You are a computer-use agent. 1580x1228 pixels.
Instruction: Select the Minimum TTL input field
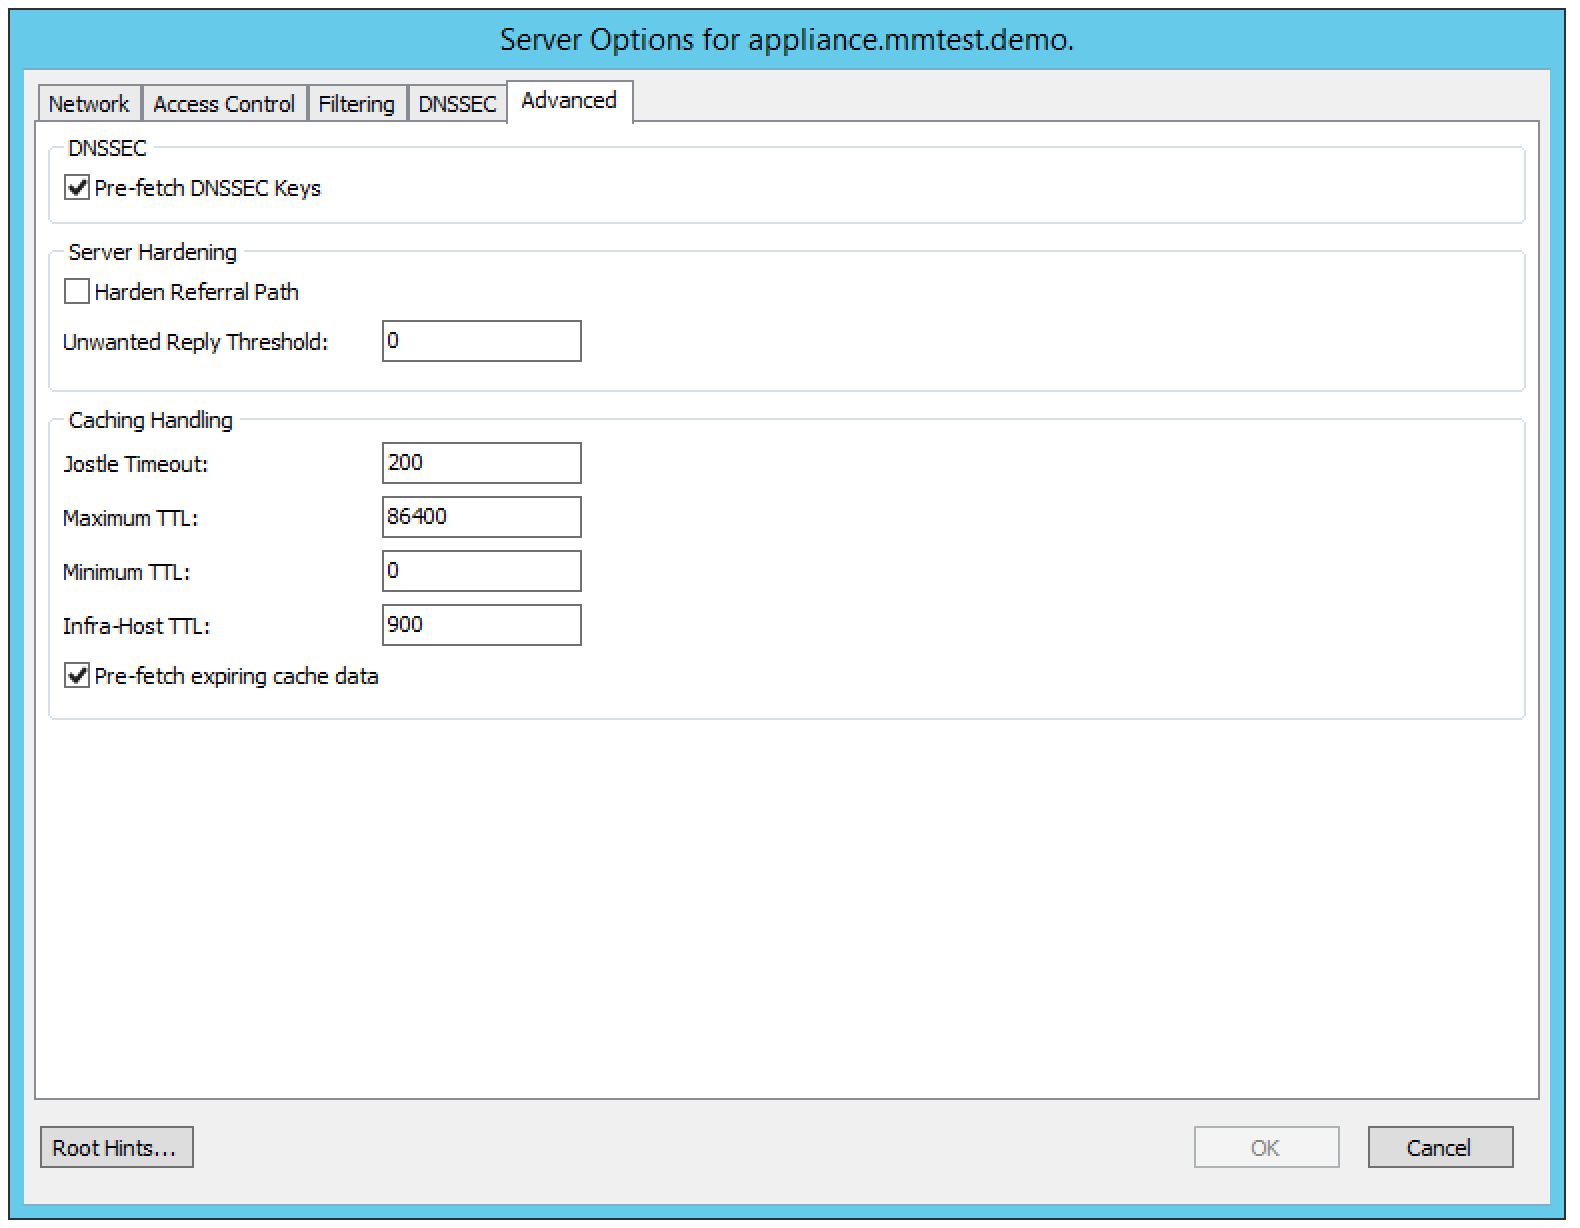pyautogui.click(x=481, y=571)
